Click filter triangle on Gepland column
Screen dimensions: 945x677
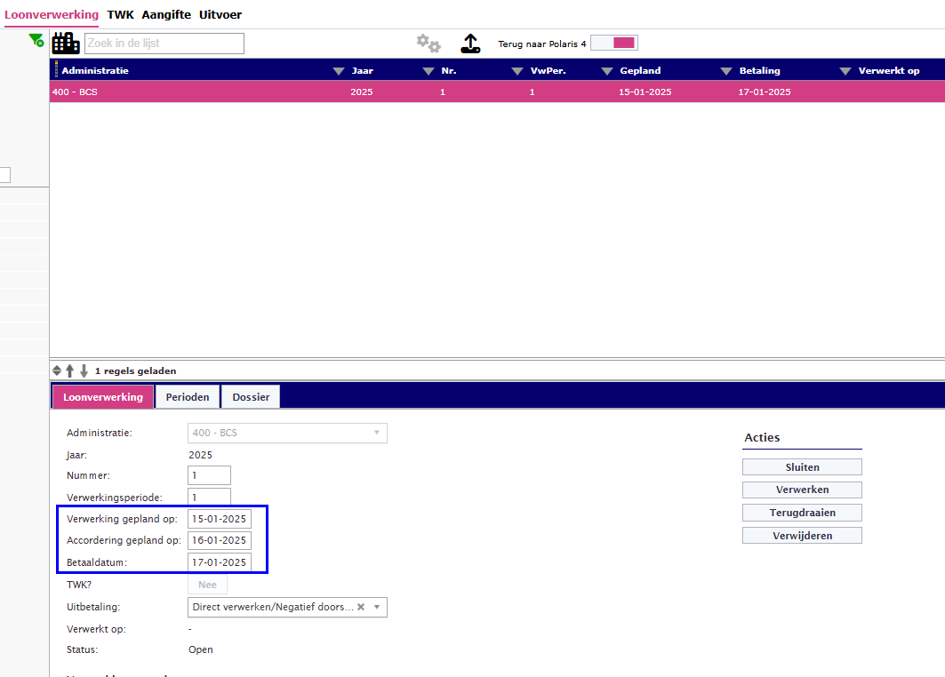(607, 71)
